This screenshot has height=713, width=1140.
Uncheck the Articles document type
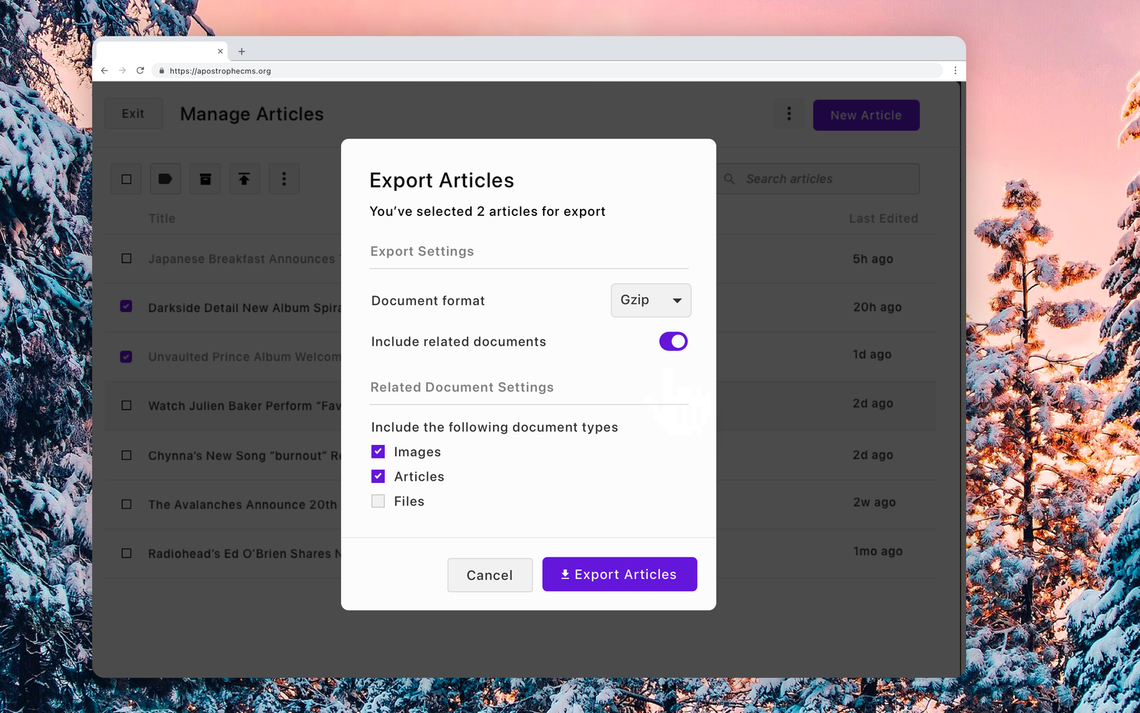[x=378, y=477]
